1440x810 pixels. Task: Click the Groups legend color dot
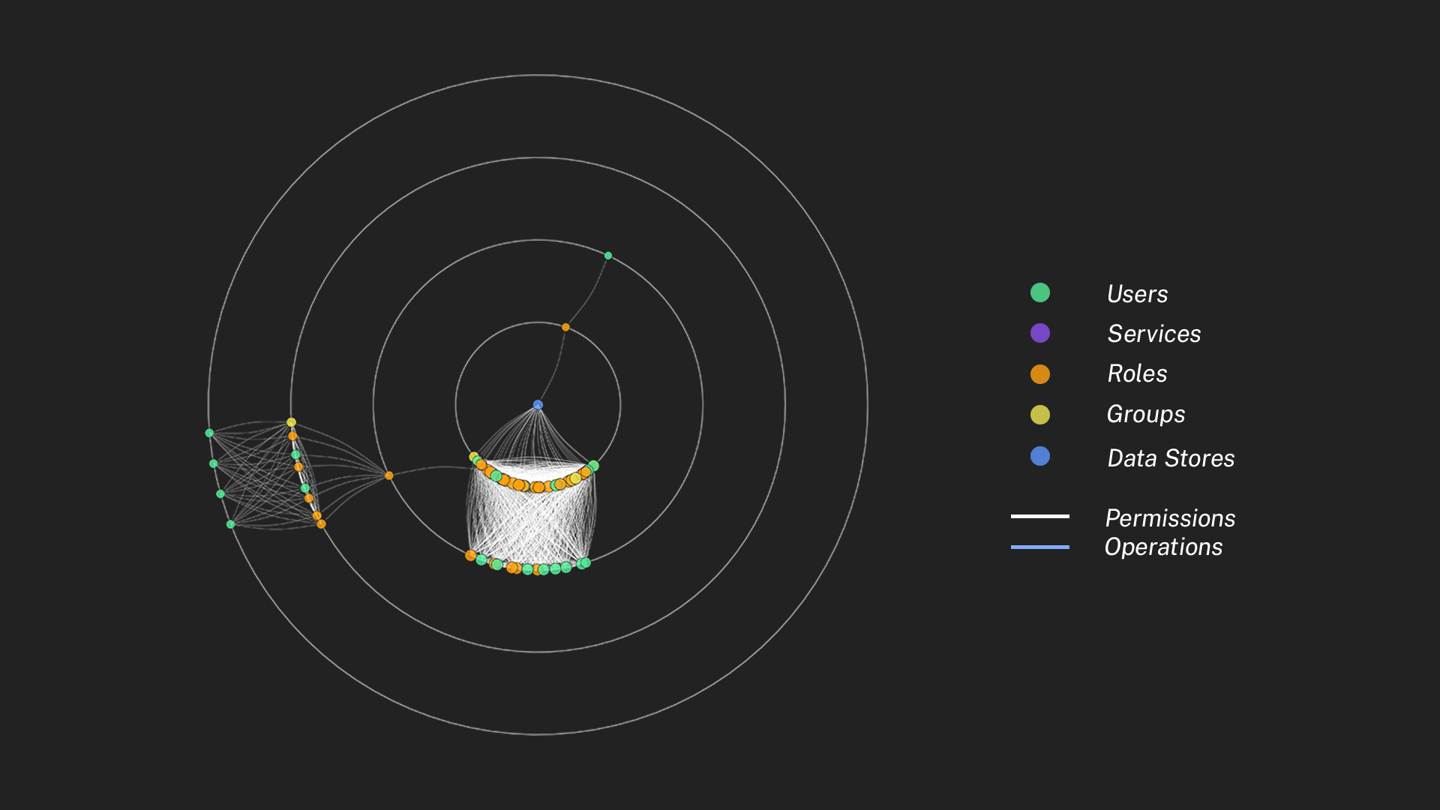(x=1039, y=413)
